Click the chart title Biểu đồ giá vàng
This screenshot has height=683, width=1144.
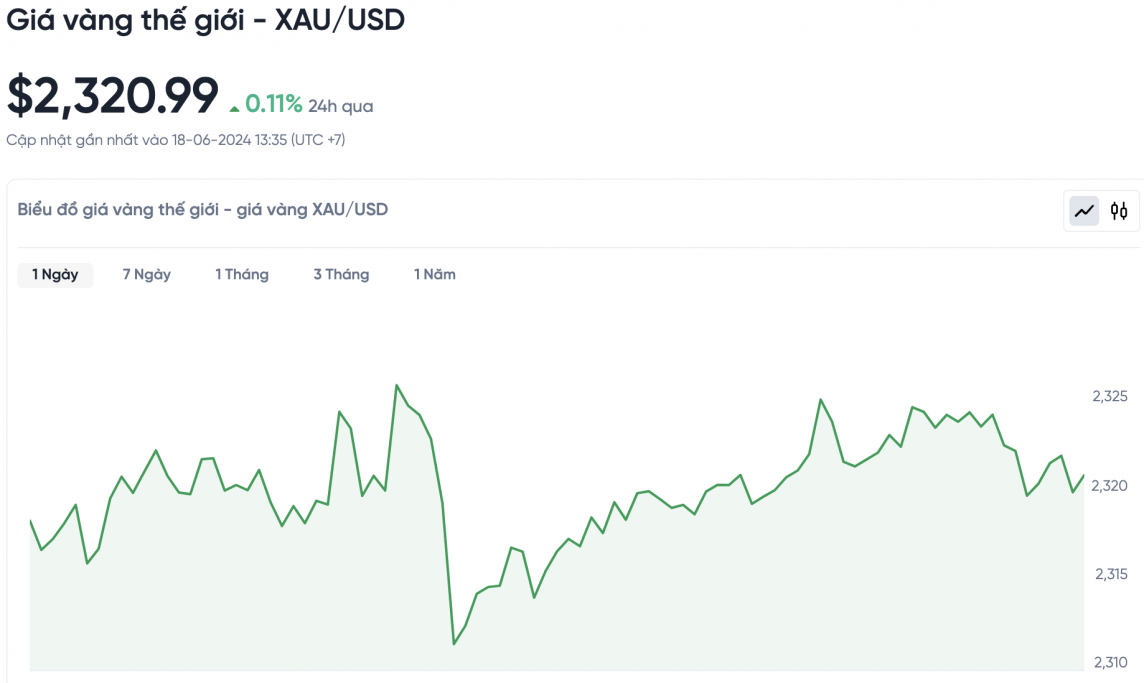pyautogui.click(x=203, y=209)
